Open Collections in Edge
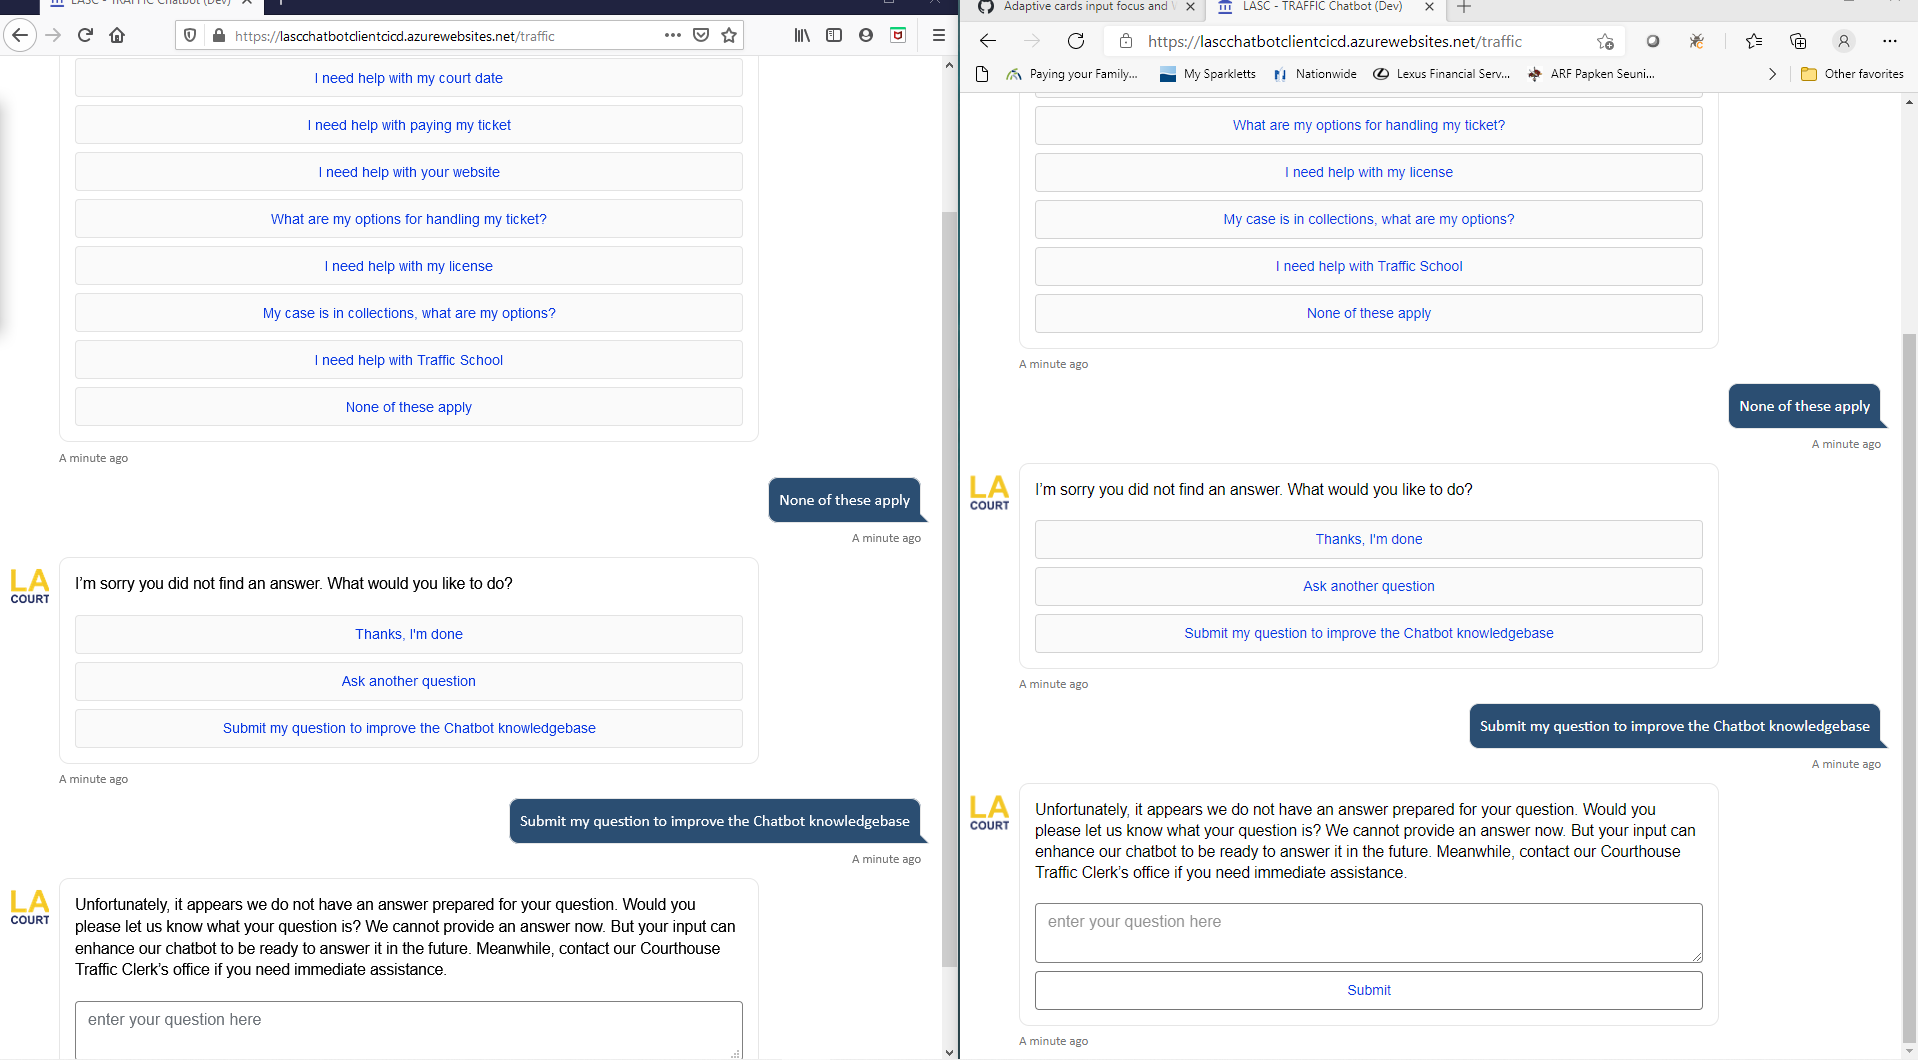This screenshot has height=1060, width=1918. click(1799, 41)
